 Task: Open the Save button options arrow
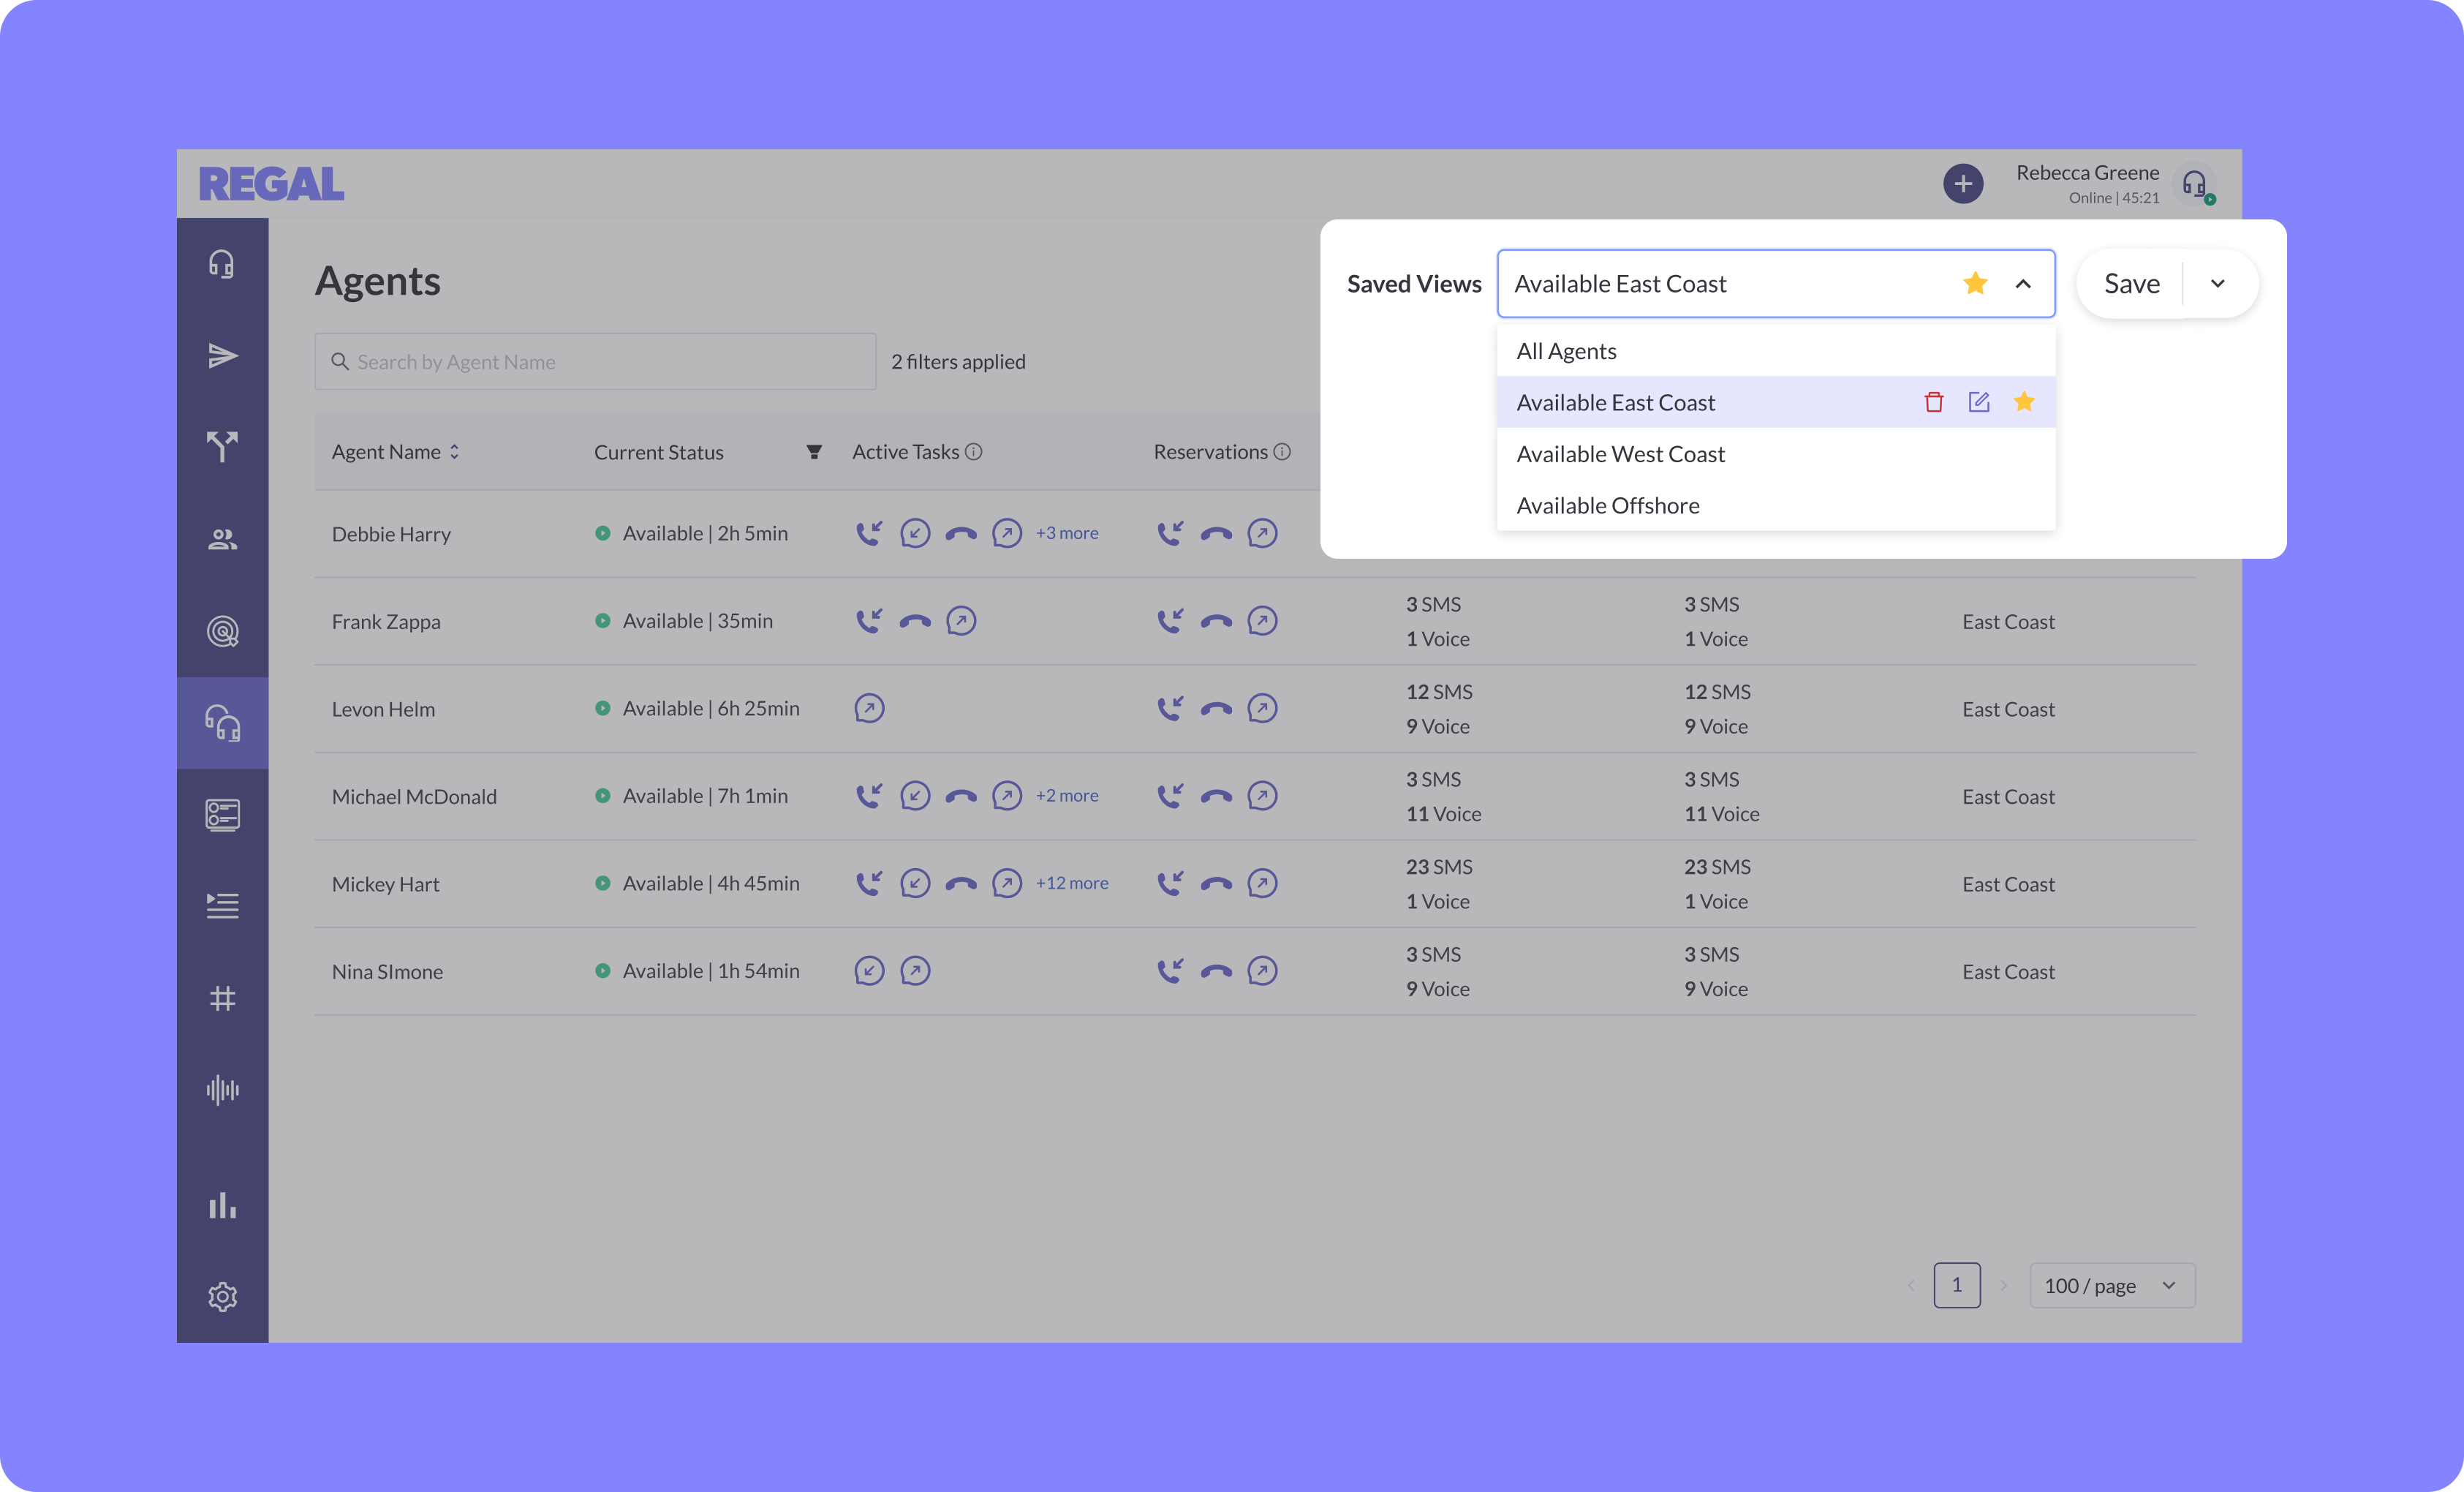(2217, 284)
